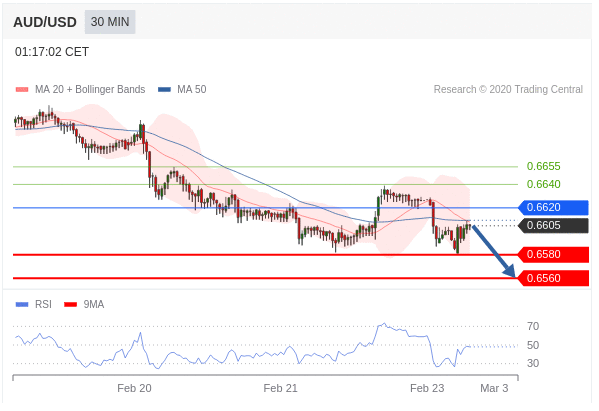This screenshot has height=411, width=599.
Task: Toggle the MA 50 legend entry
Action: click(x=182, y=89)
